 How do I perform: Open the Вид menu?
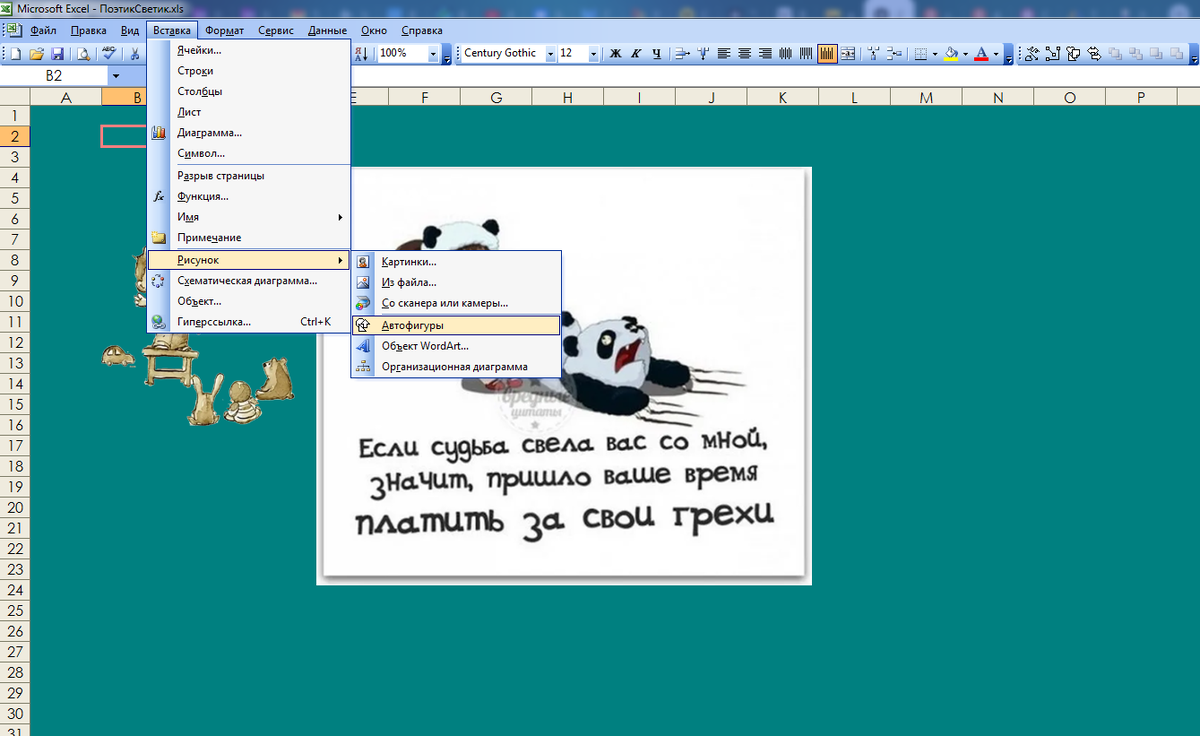130,31
